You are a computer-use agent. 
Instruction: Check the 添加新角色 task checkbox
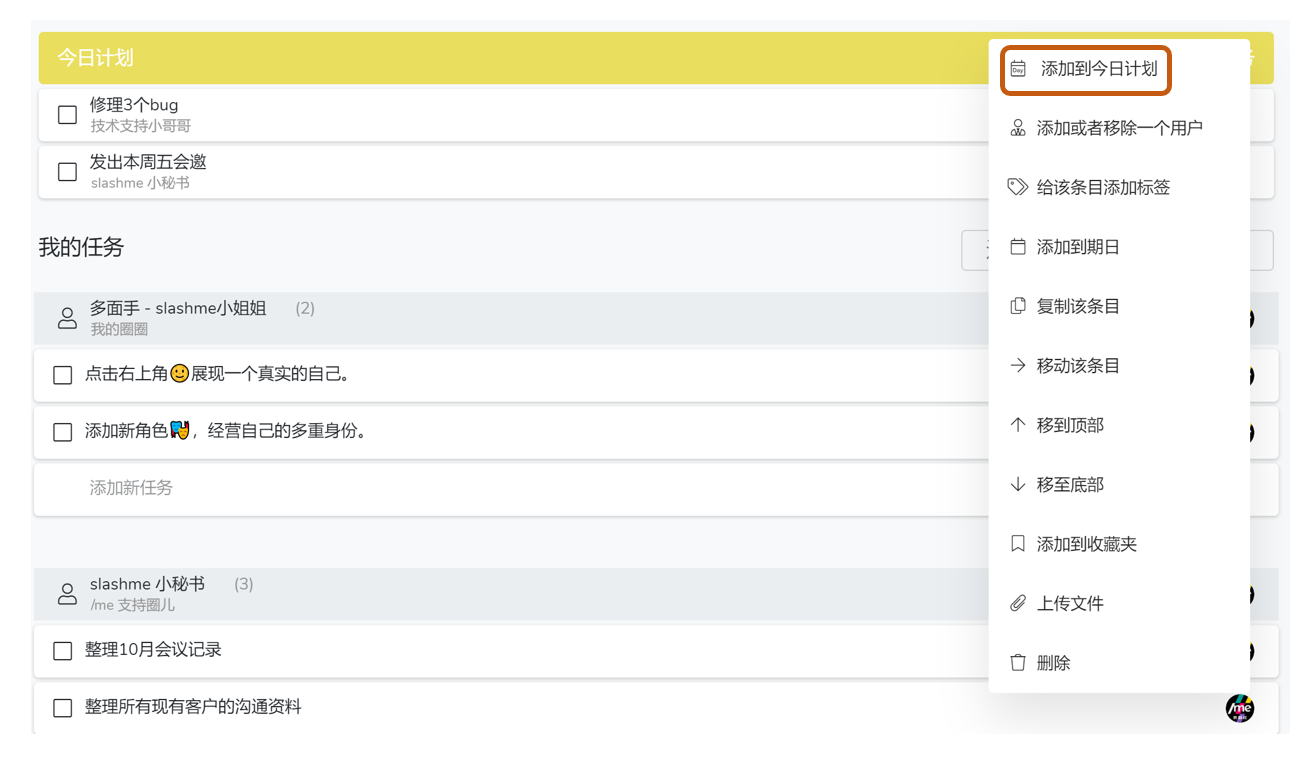(62, 432)
